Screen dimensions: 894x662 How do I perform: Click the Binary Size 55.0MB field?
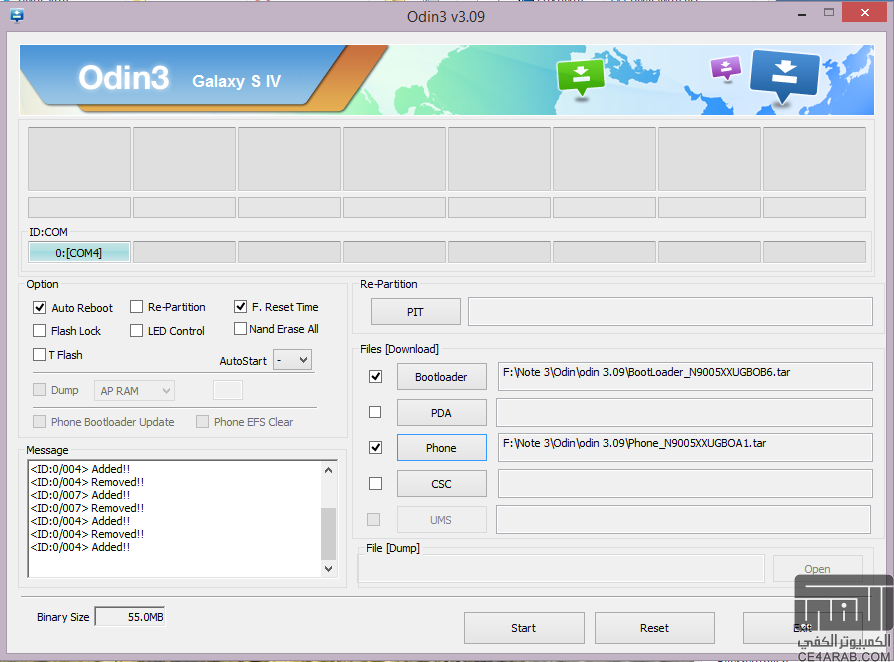131,617
